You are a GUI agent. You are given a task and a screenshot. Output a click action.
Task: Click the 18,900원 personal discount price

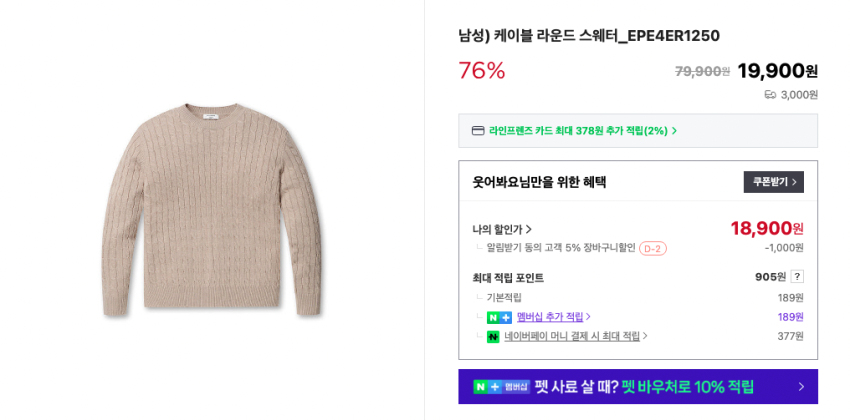click(x=766, y=229)
